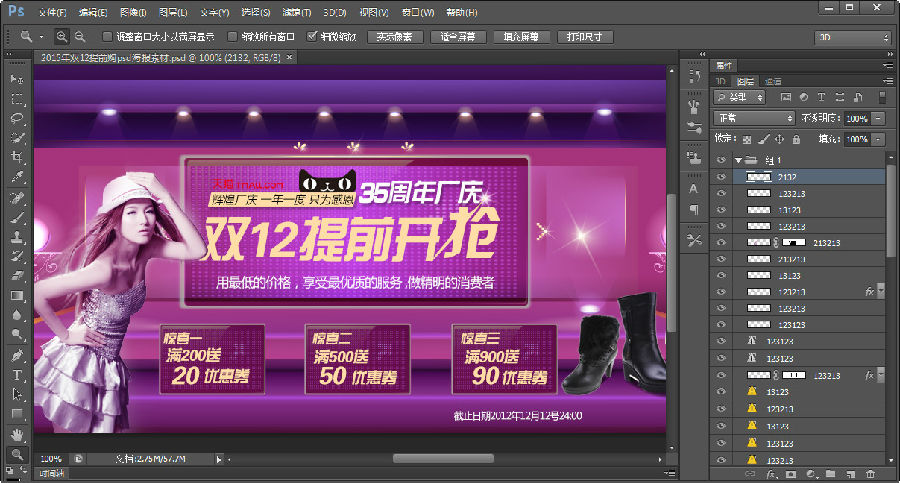Click the new group folder icon
Screen dimensions: 900x483
click(831, 474)
